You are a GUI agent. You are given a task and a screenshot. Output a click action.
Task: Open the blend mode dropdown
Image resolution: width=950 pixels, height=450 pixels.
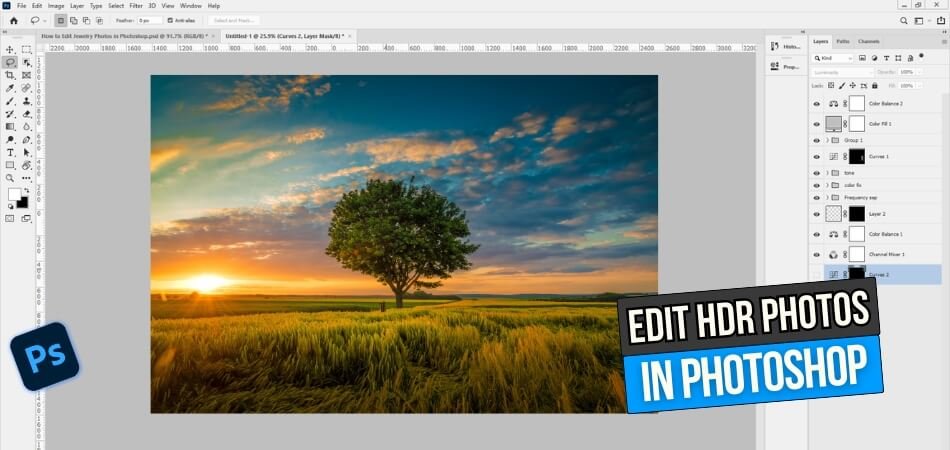tap(841, 72)
